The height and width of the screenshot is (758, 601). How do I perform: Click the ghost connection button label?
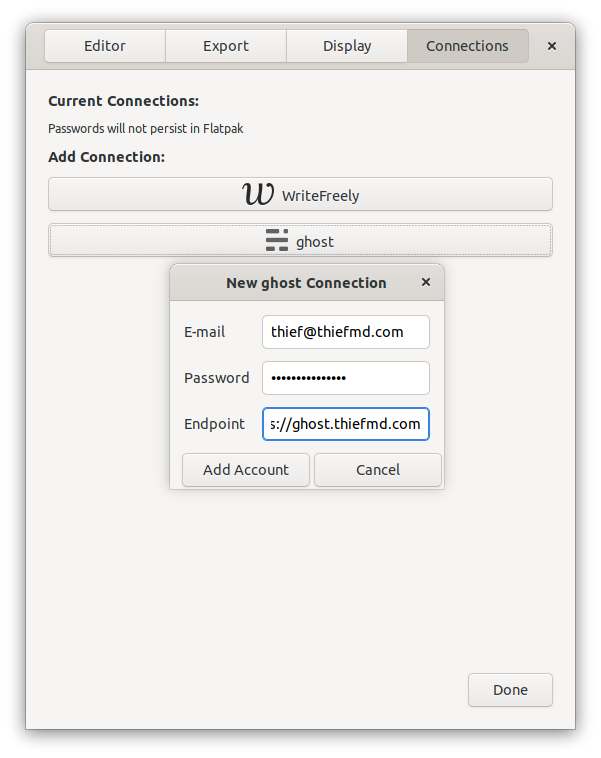click(315, 242)
